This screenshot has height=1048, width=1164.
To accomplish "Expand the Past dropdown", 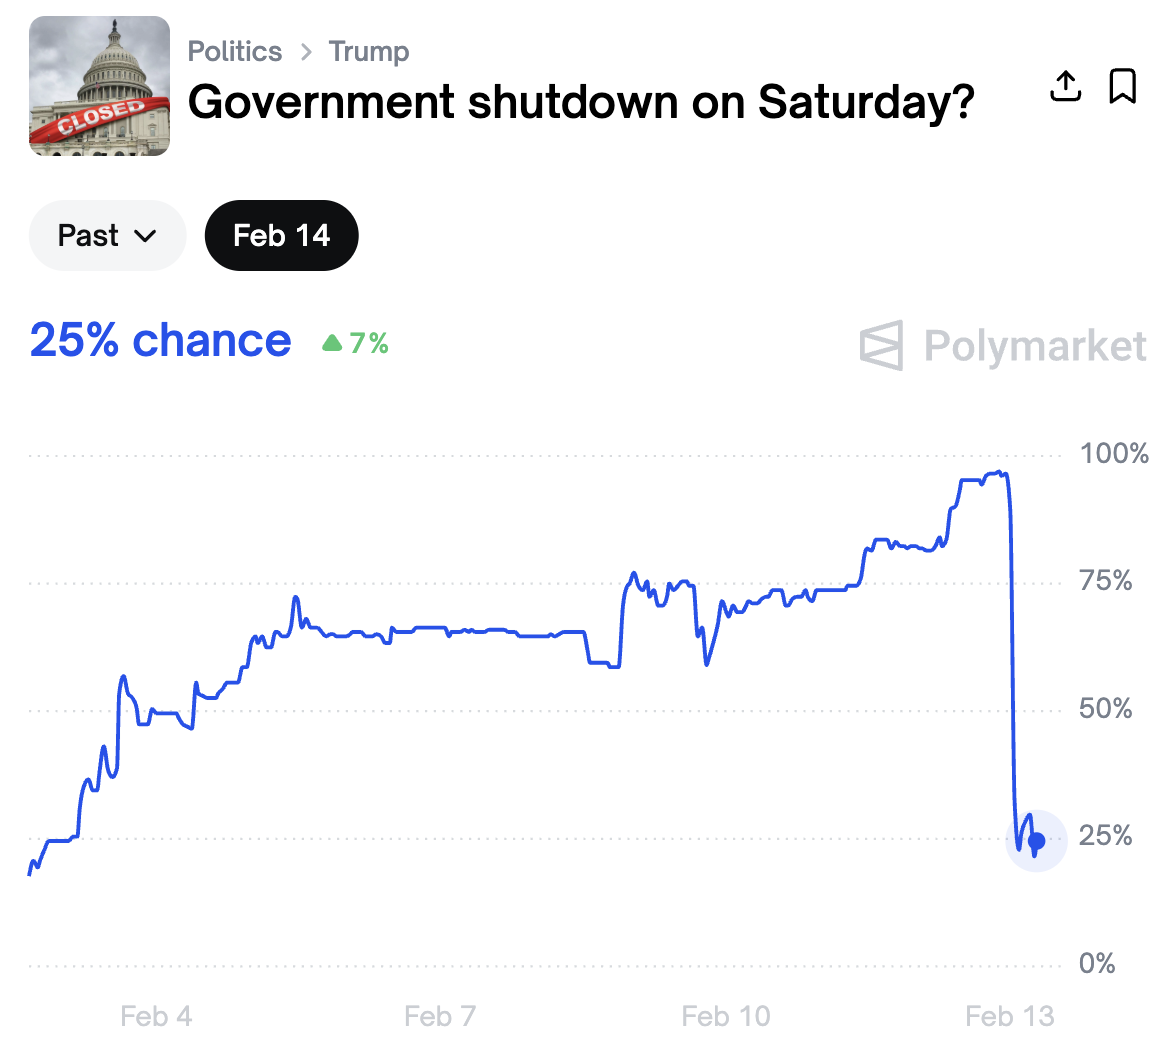I will (x=107, y=236).
